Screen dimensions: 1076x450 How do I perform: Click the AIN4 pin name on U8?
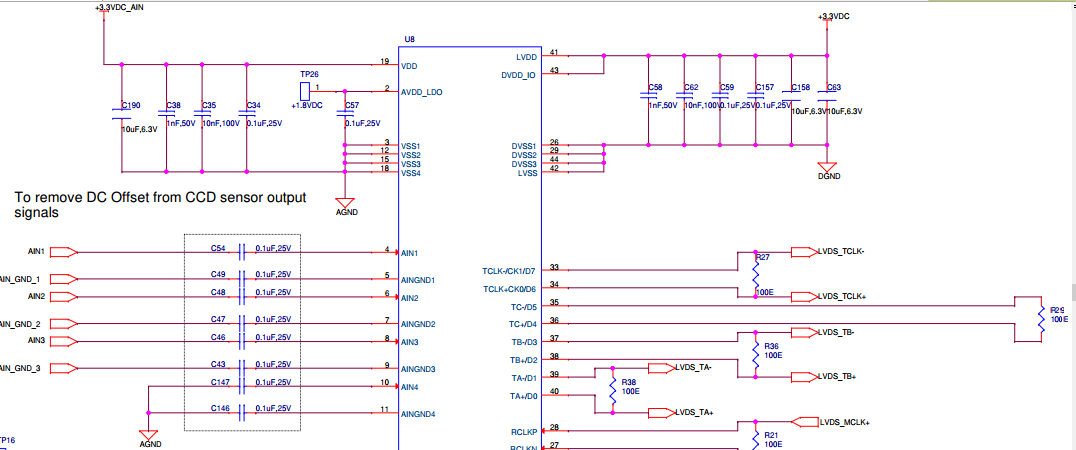[410, 388]
